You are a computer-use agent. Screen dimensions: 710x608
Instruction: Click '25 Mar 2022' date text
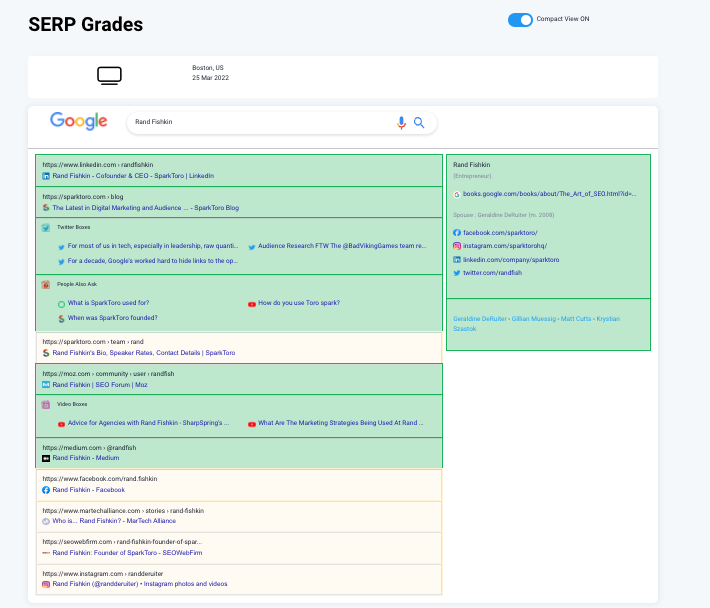click(x=211, y=78)
